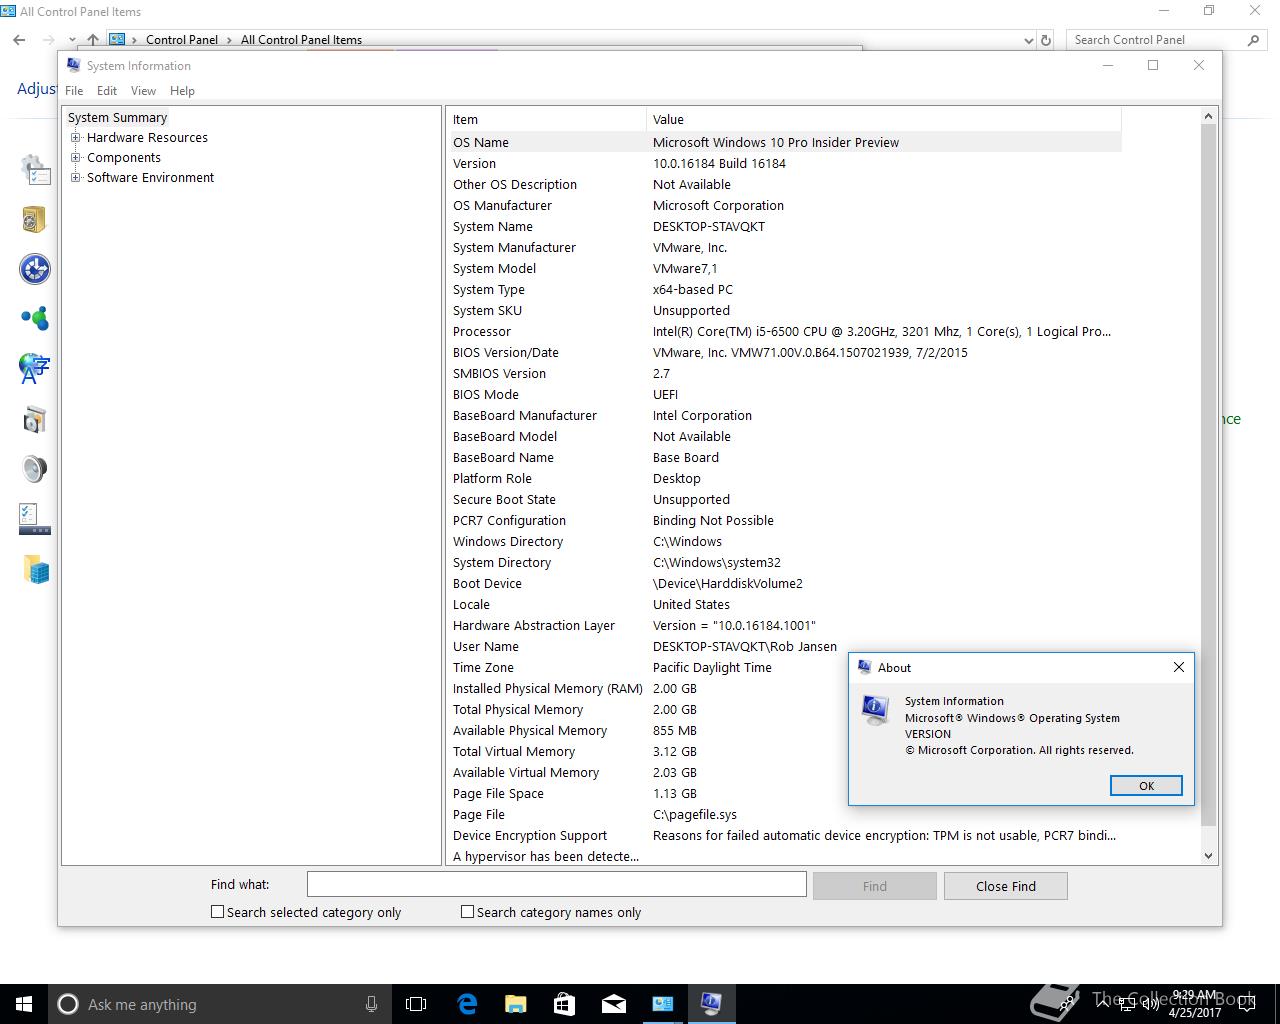Click the 'Find what' text field
This screenshot has width=1280, height=1024.
pos(556,884)
